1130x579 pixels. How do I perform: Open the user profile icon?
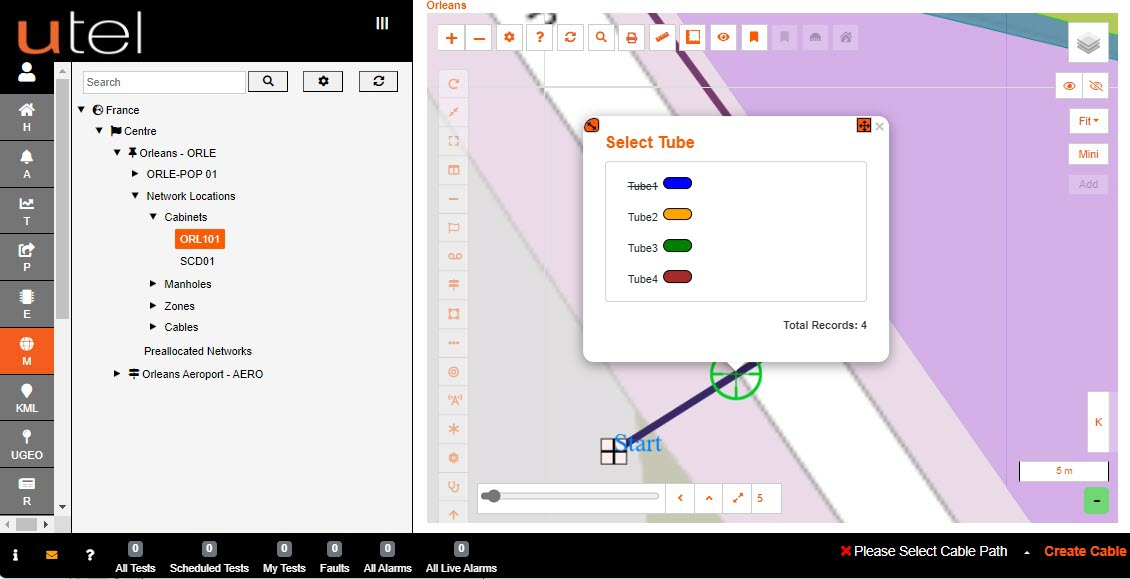pos(27,72)
